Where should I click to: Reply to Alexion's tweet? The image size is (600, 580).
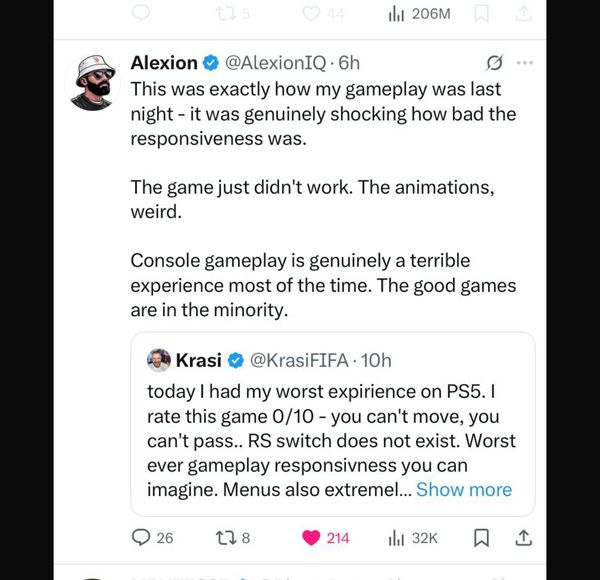coord(141,538)
